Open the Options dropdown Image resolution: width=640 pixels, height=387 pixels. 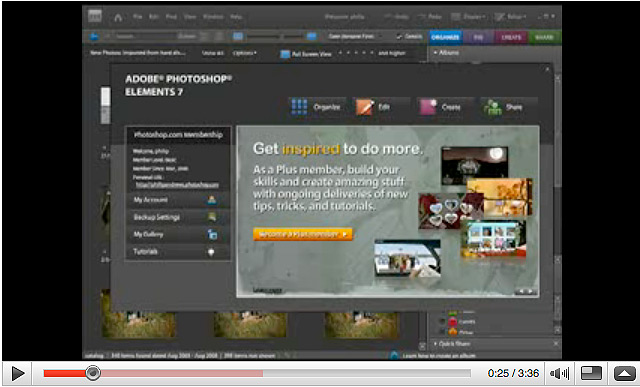pyautogui.click(x=244, y=53)
